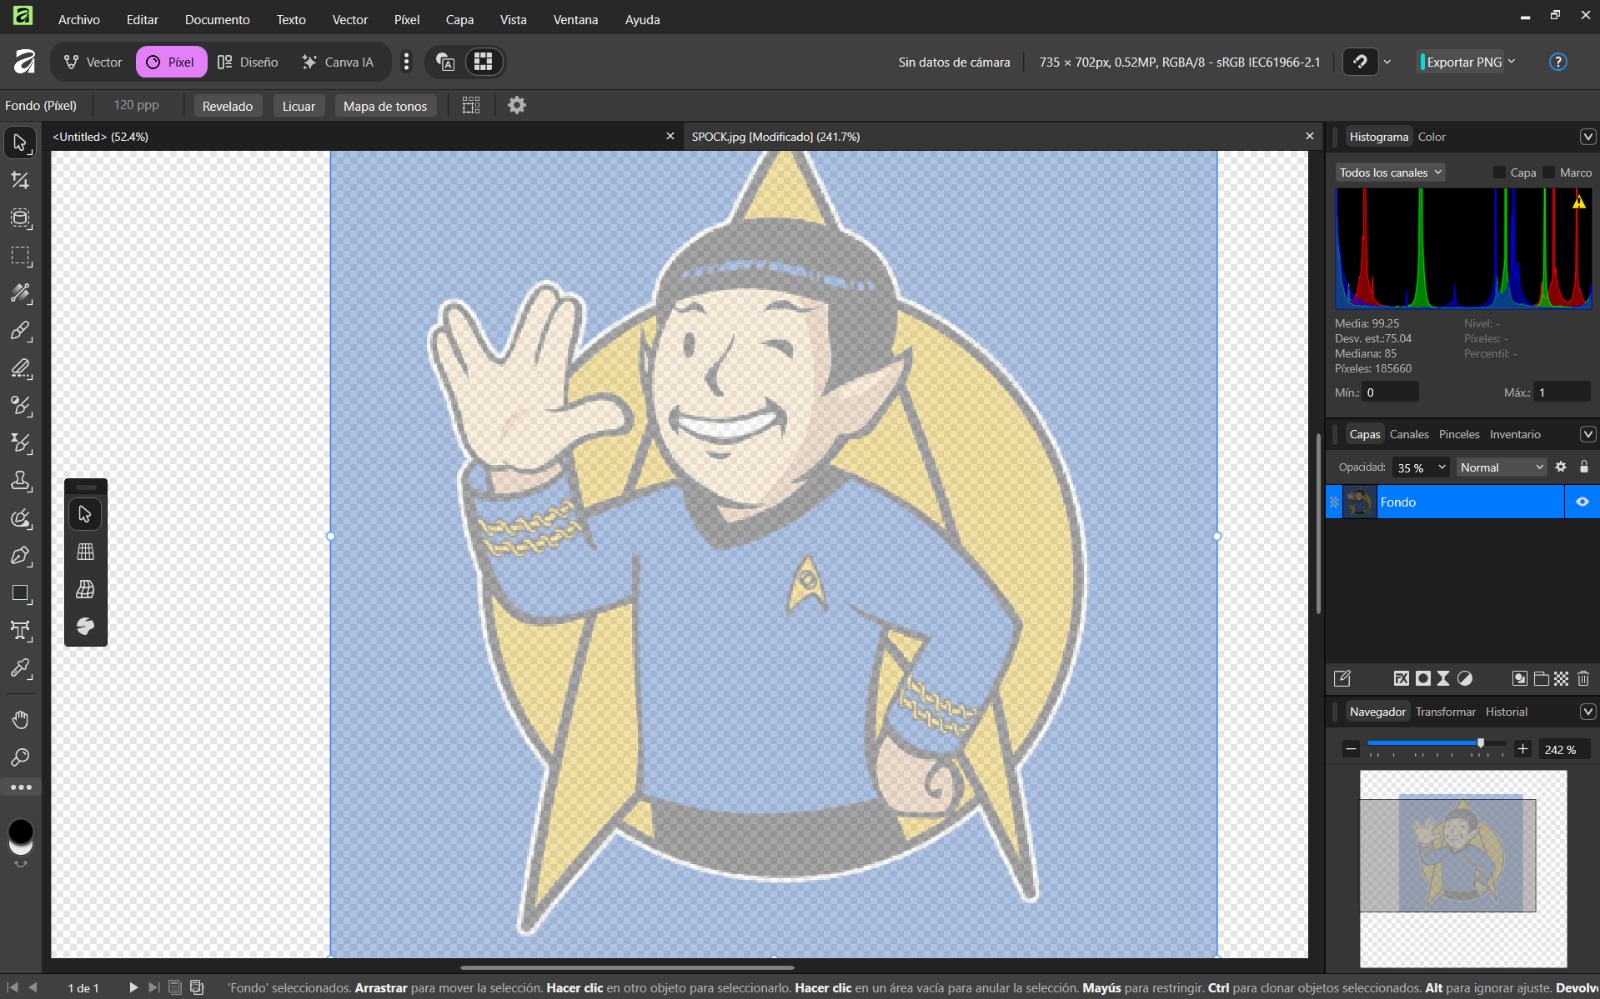1600x999 pixels.
Task: Check the Marco checkbox in Histograma
Action: coord(1547,172)
